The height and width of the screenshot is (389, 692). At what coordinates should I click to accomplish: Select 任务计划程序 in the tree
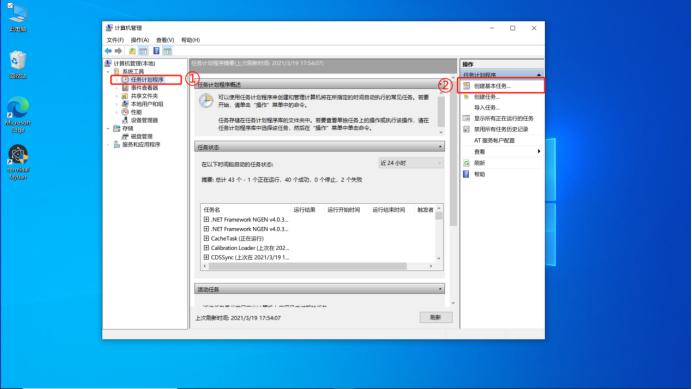pos(147,79)
